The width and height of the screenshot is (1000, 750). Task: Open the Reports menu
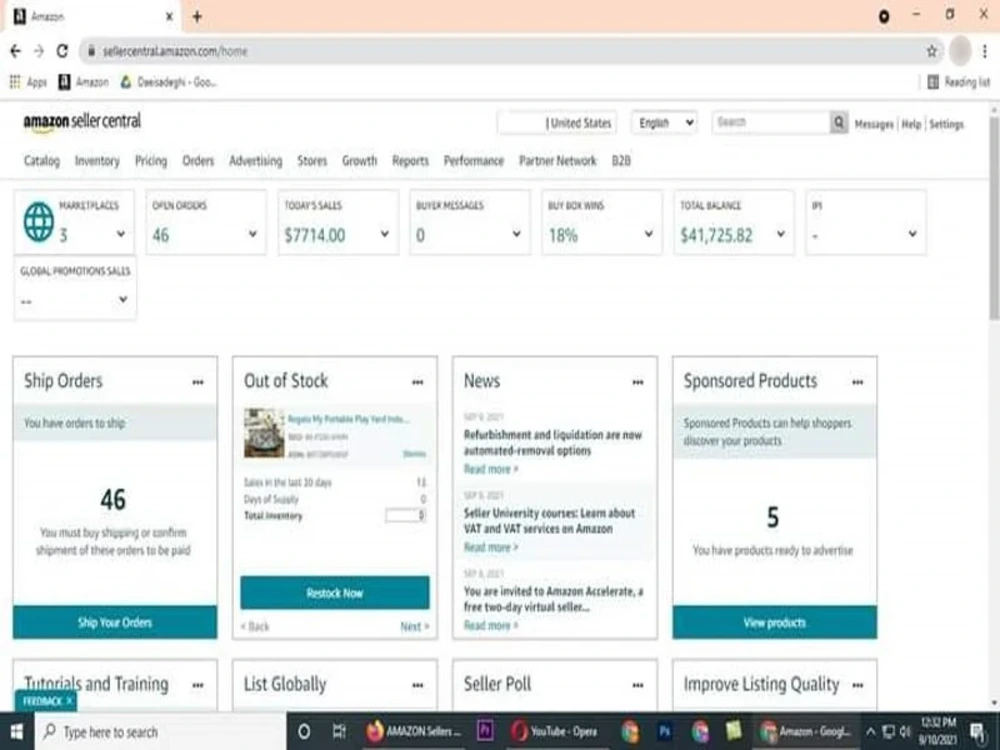[410, 161]
